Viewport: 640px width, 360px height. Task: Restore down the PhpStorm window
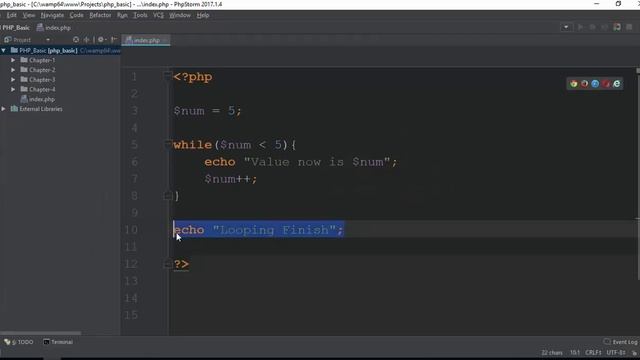pyautogui.click(x=618, y=4)
